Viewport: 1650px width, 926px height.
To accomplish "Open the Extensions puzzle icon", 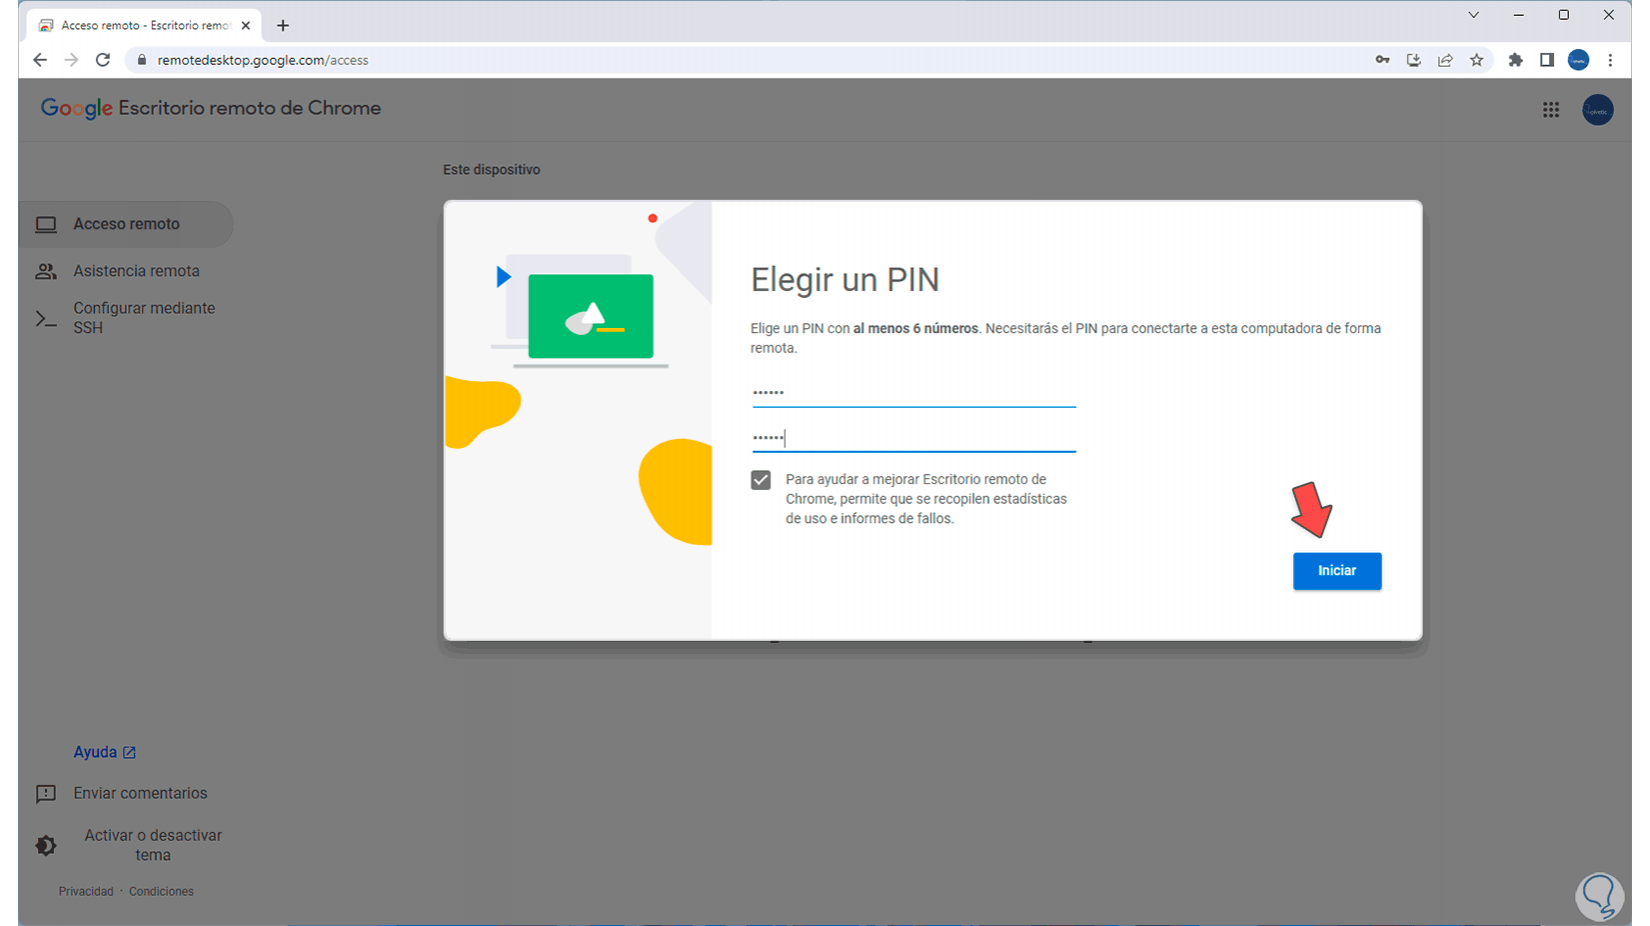I will point(1516,60).
